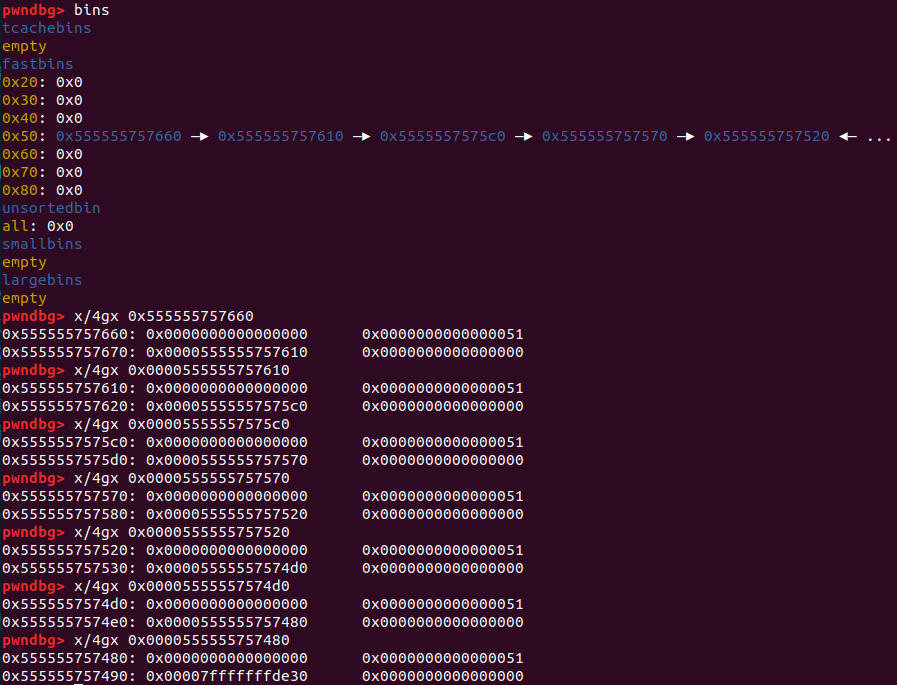Image resolution: width=897 pixels, height=685 pixels.
Task: Click the 'unsortedbin' heading
Action: point(51,208)
